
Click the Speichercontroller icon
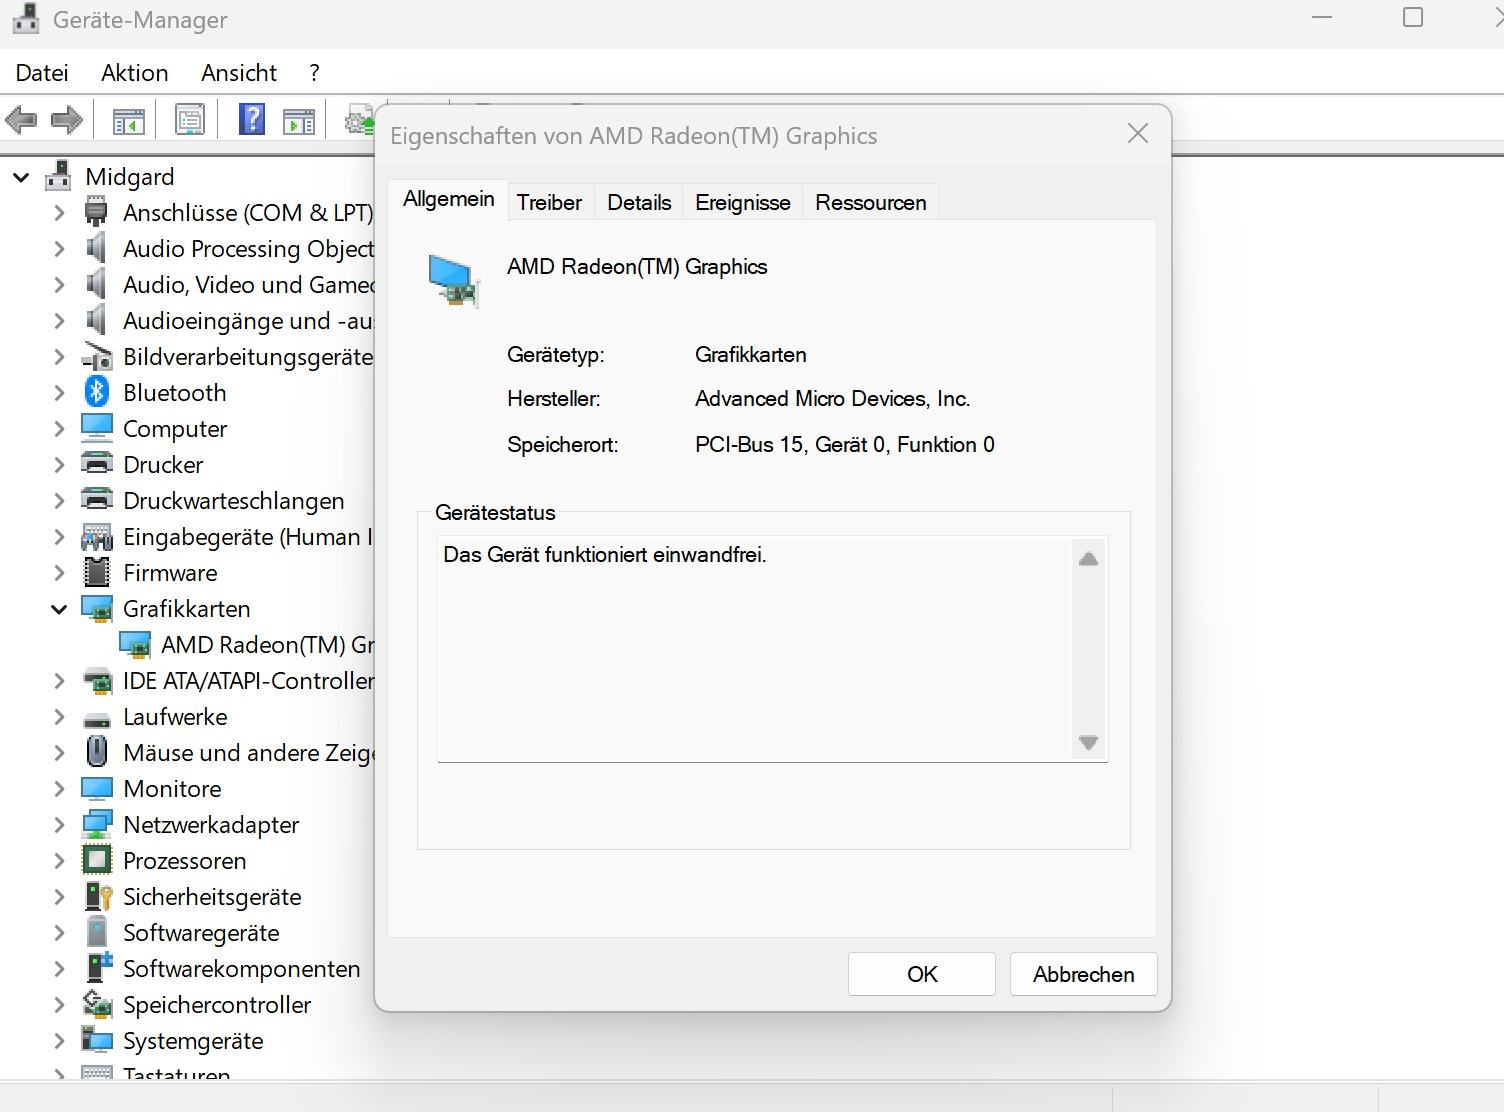96,1003
